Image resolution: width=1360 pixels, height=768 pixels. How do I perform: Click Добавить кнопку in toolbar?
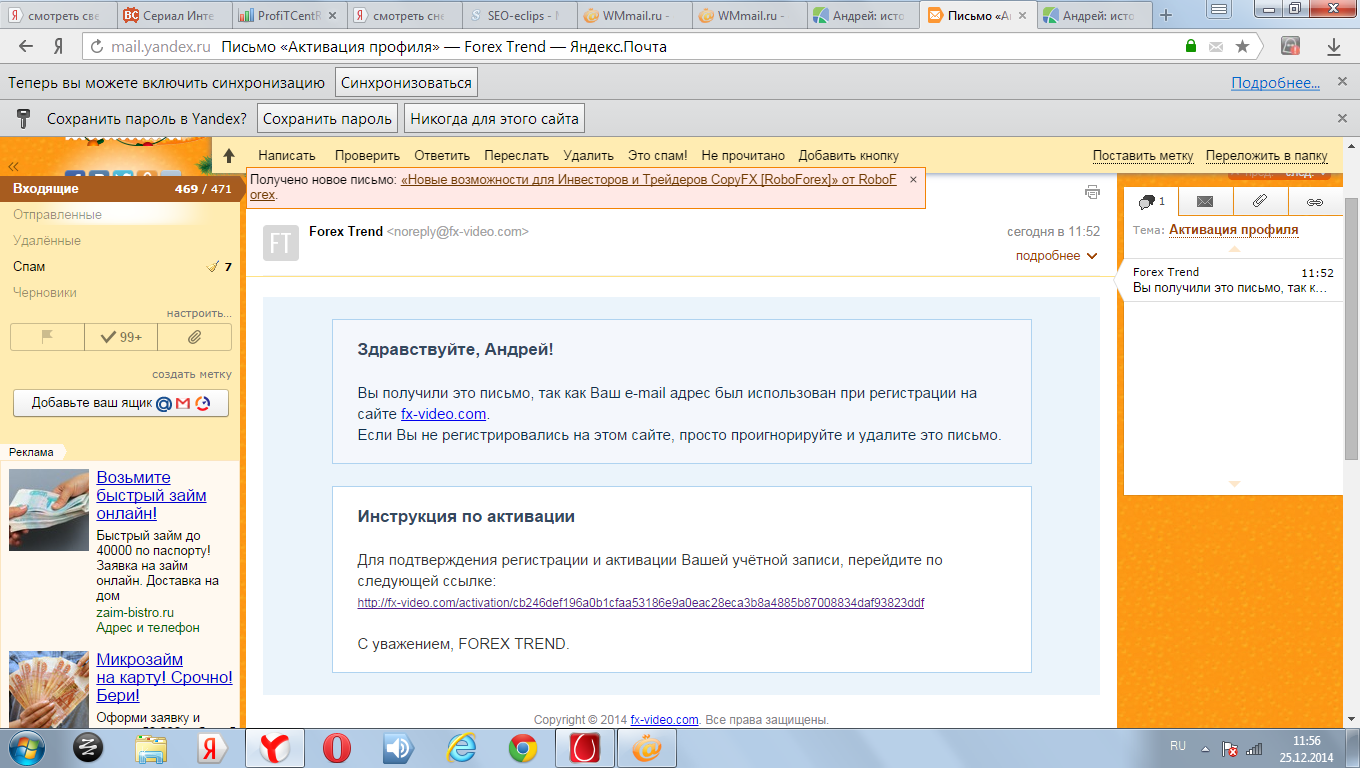click(x=849, y=155)
